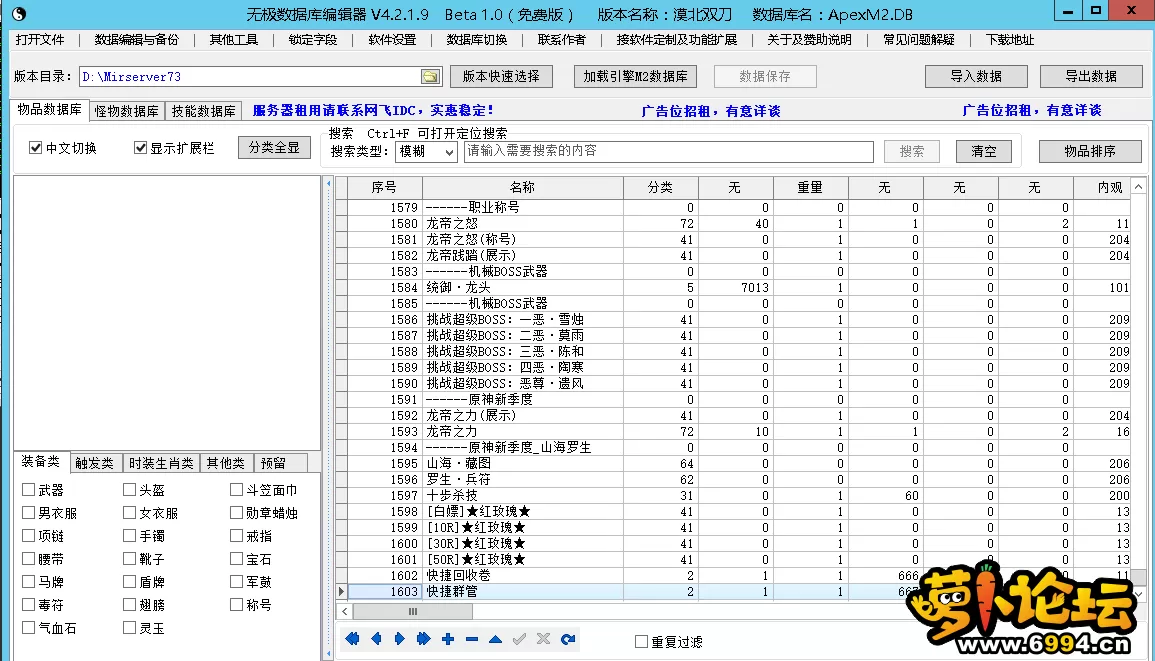Click the row indicator arrow for row 1603

tap(341, 591)
